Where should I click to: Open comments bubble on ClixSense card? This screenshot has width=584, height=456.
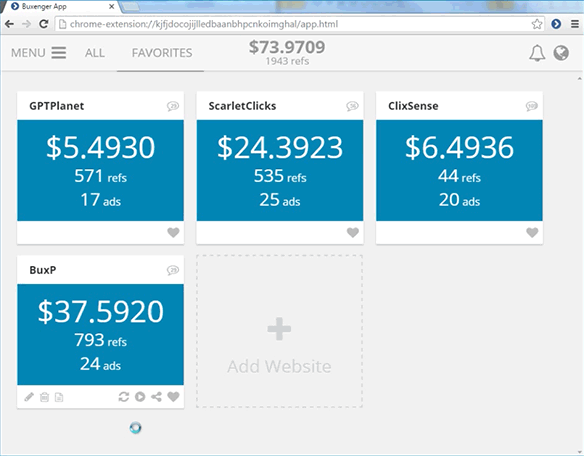(x=532, y=106)
